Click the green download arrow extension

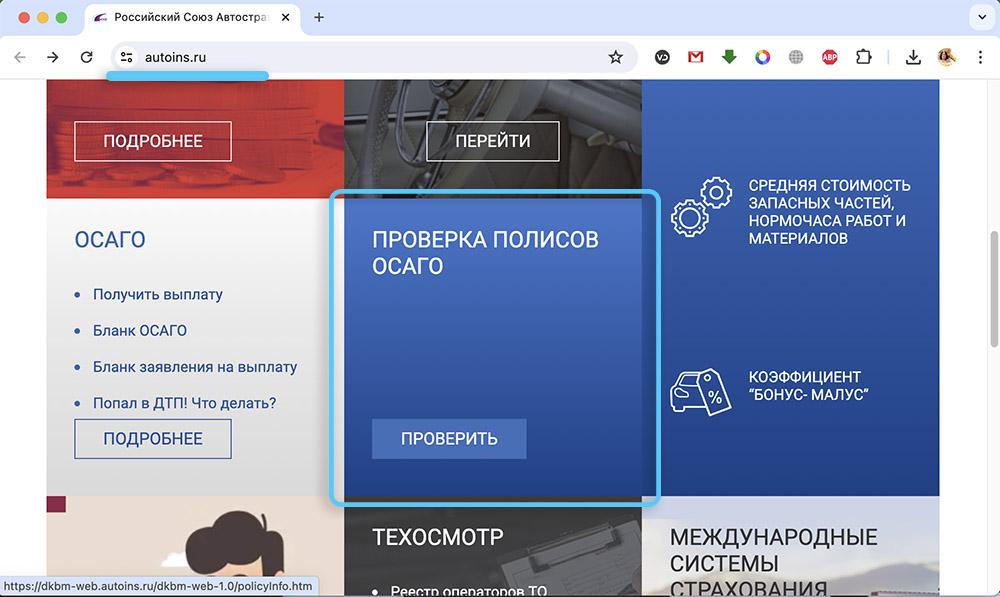point(729,57)
